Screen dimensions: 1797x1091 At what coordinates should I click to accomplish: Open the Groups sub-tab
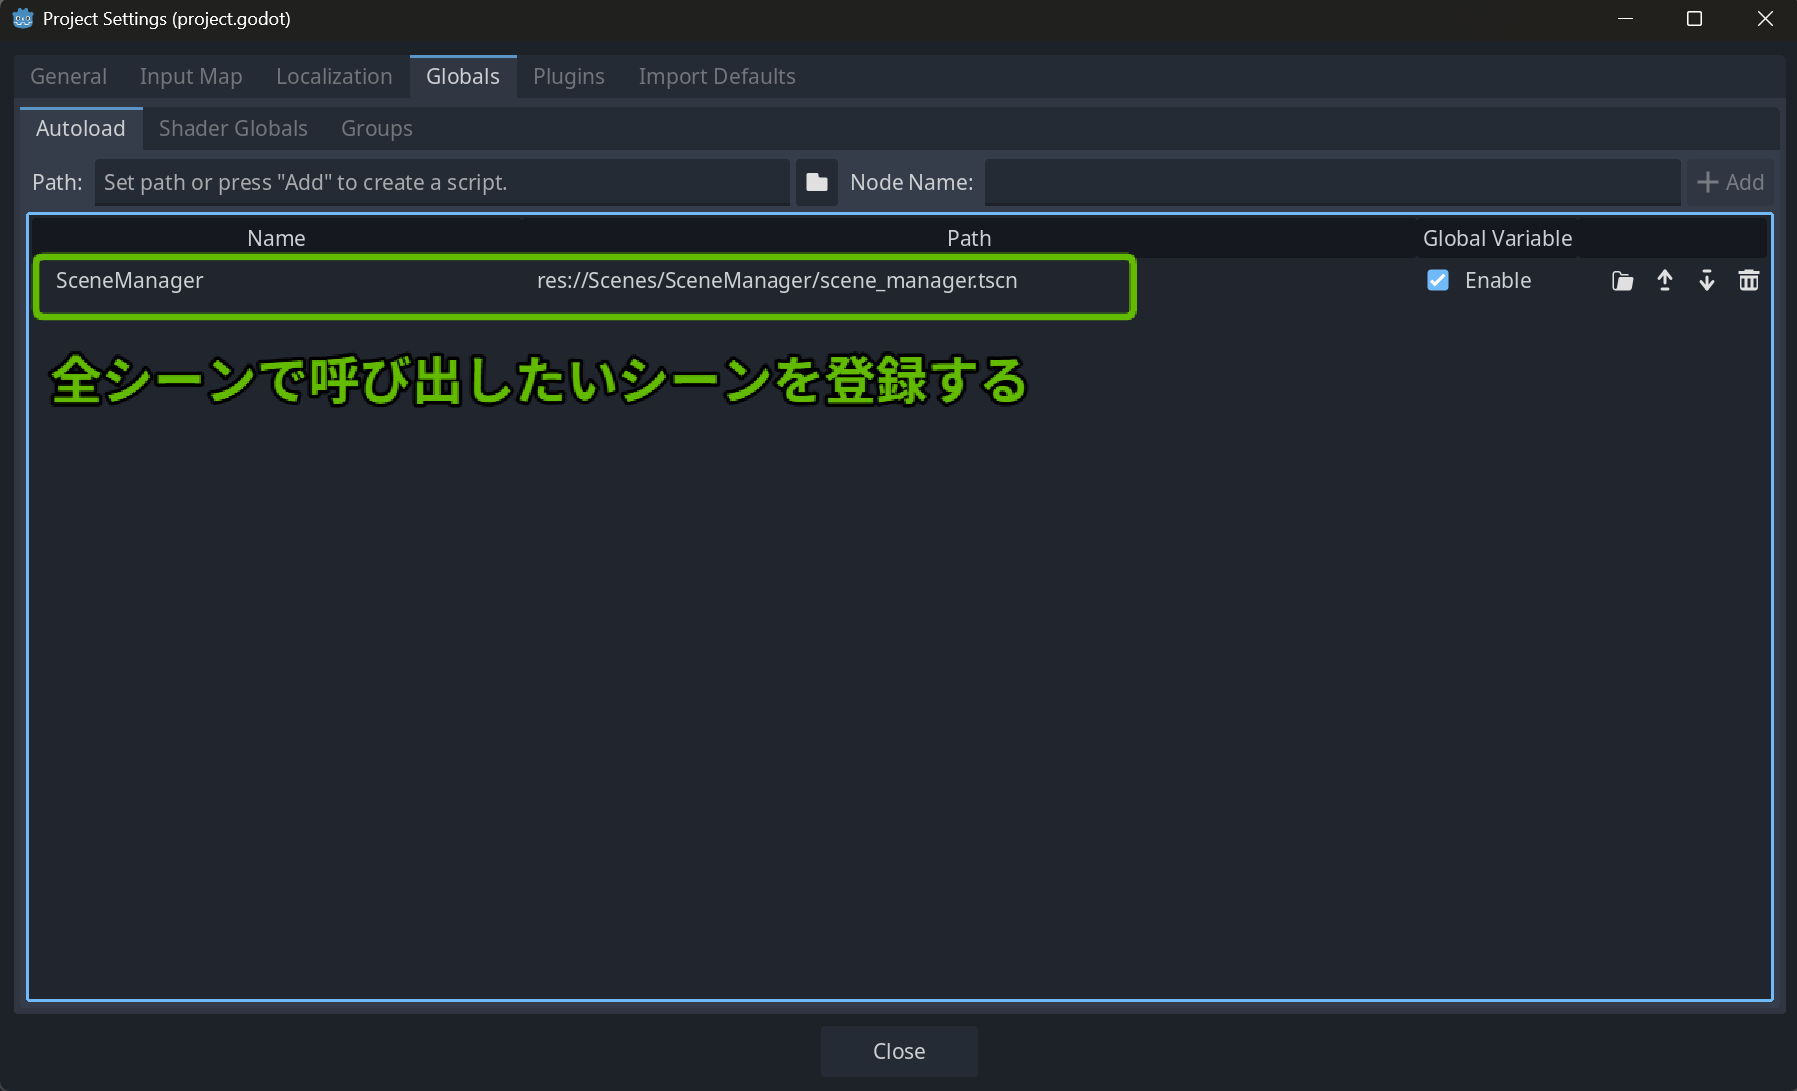(376, 129)
